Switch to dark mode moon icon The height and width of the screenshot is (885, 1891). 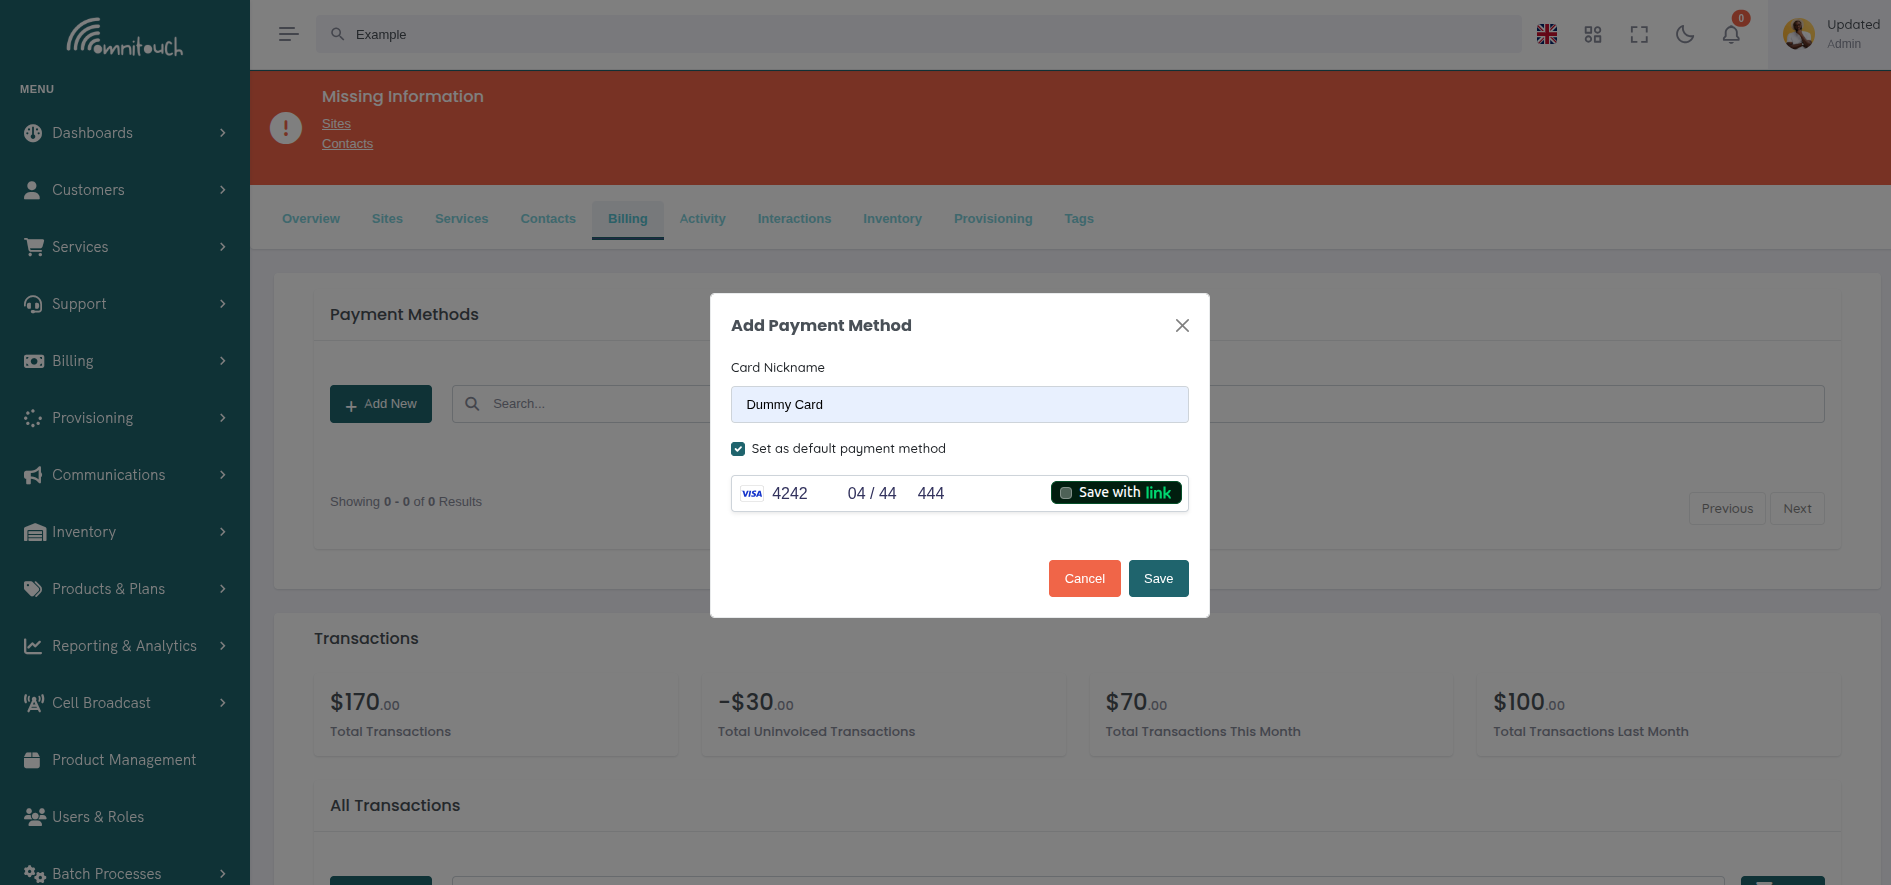click(1684, 34)
